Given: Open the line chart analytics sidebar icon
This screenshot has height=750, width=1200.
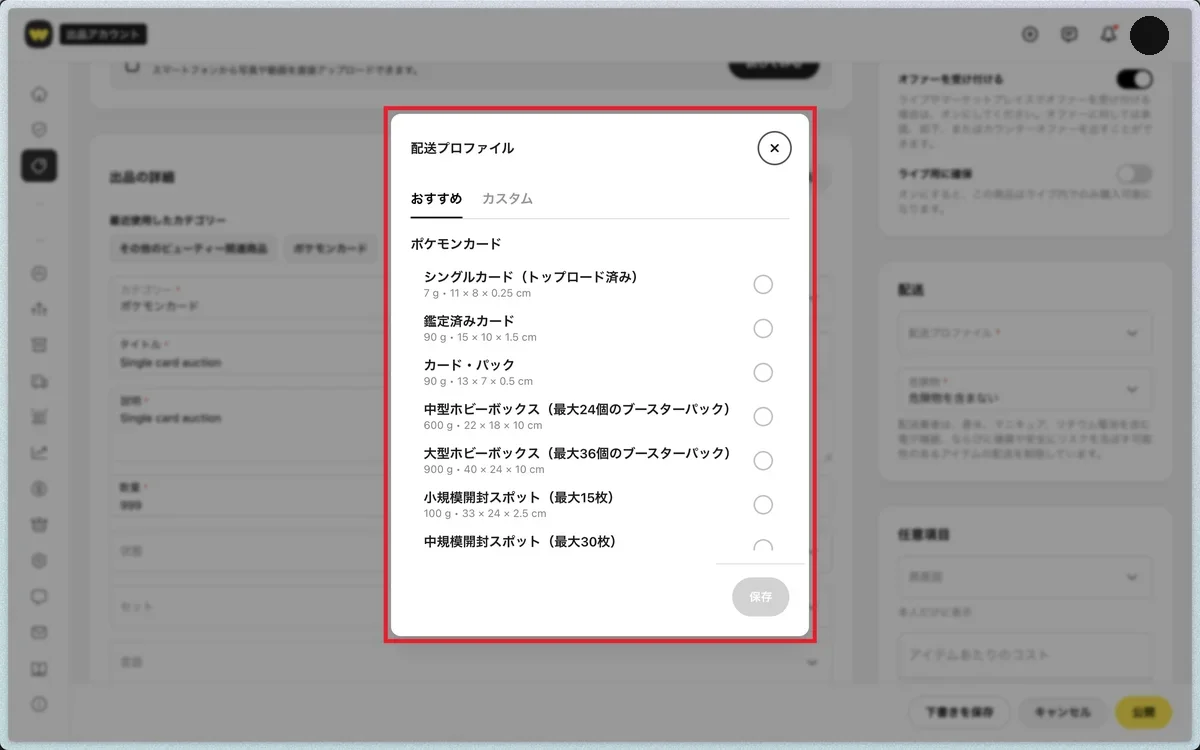Looking at the screenshot, I should [39, 453].
